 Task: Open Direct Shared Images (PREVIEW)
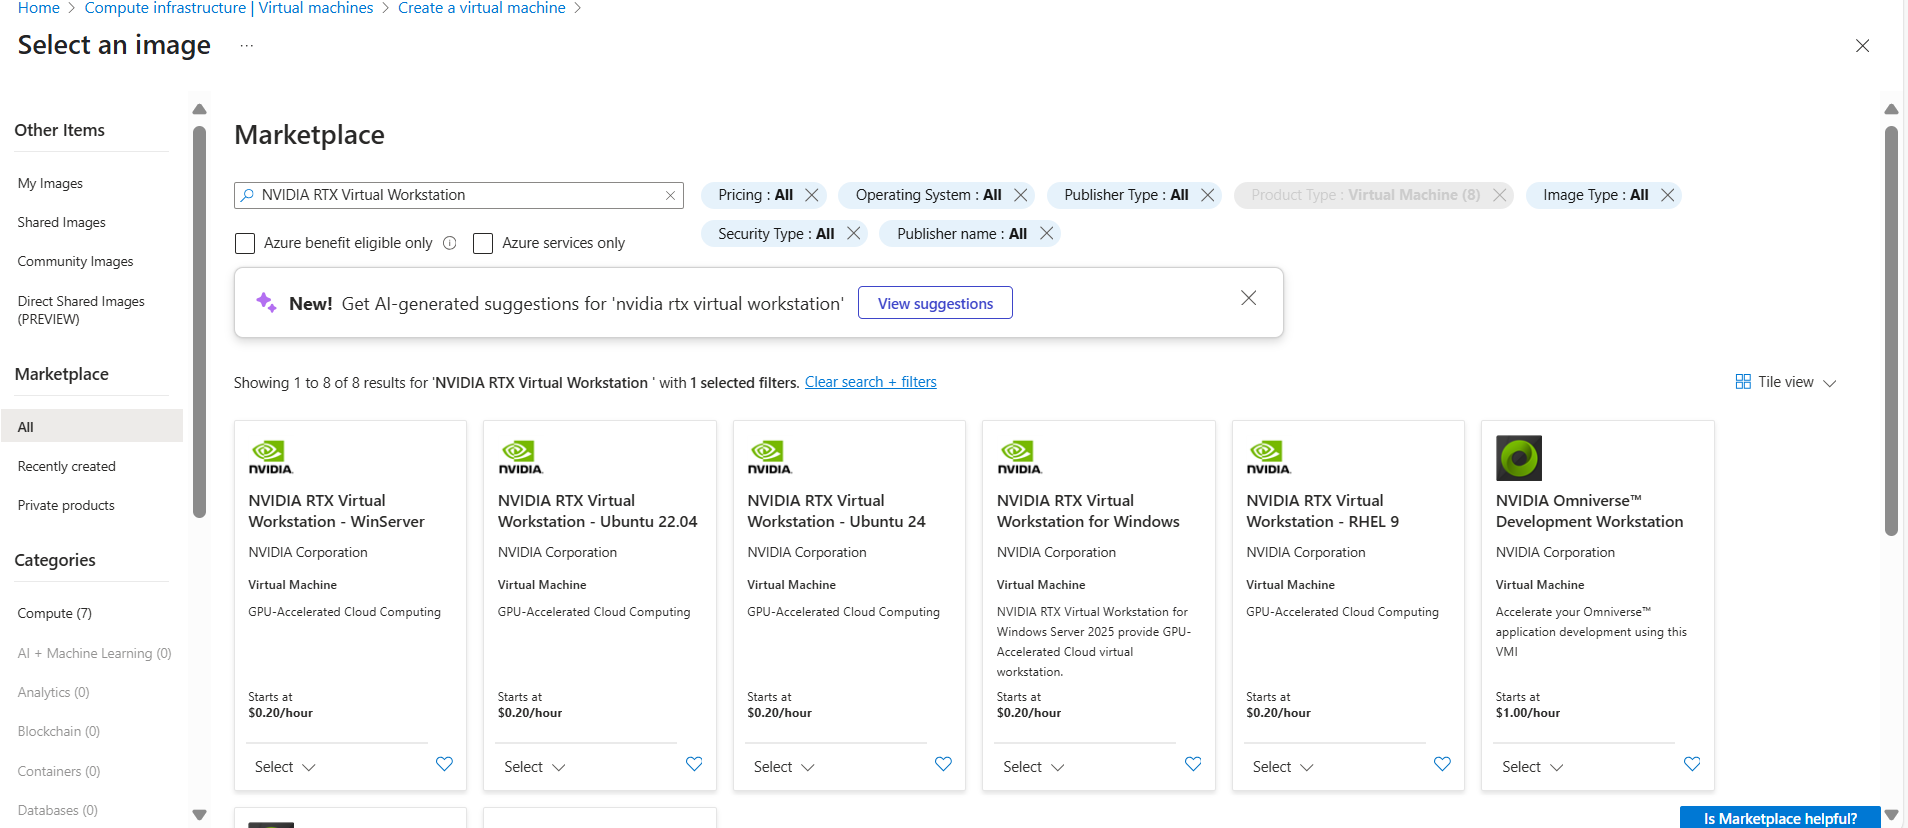[x=81, y=310]
